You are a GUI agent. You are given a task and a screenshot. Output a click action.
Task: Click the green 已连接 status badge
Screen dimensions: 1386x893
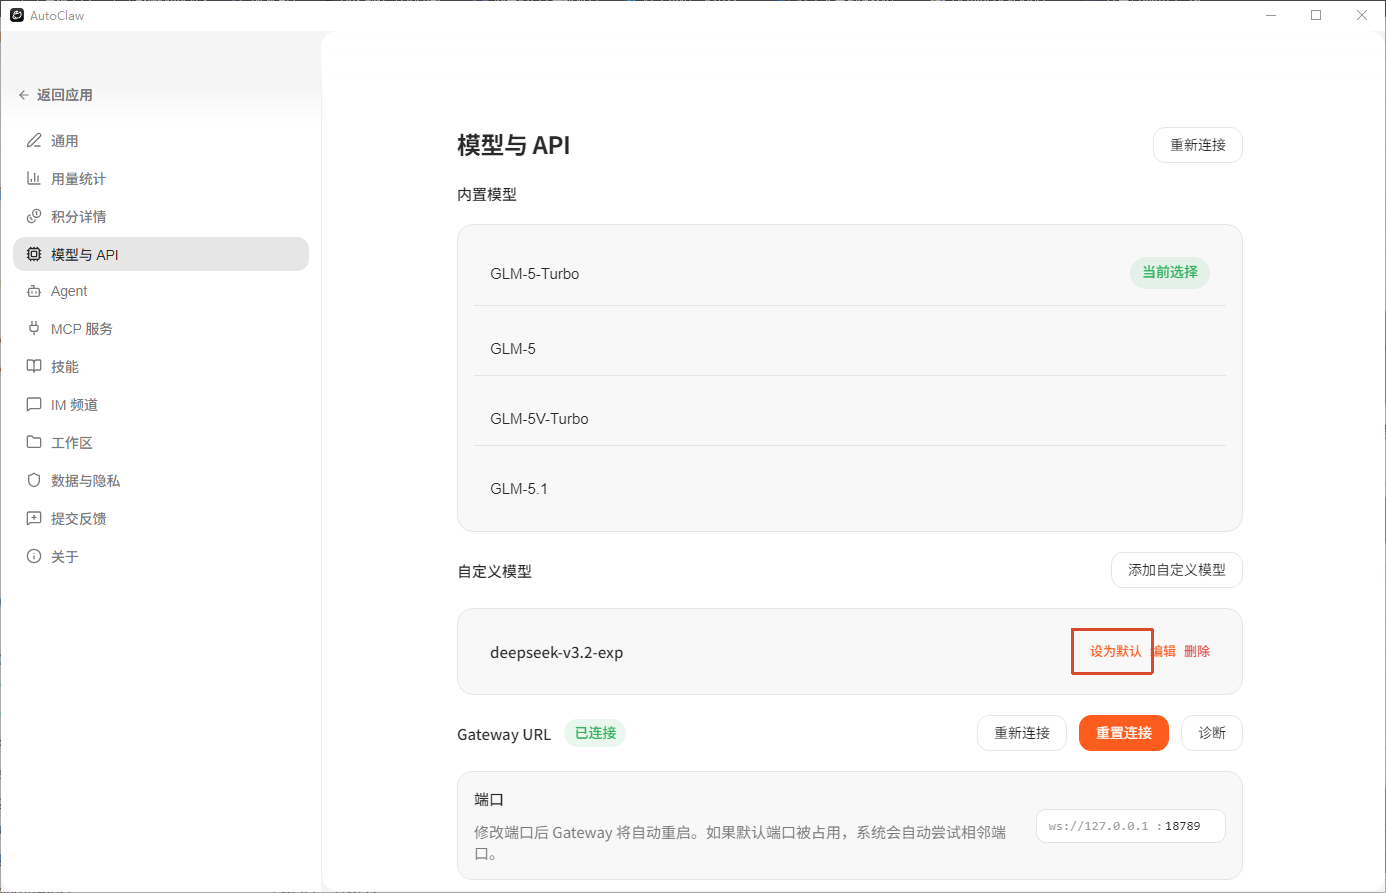595,733
